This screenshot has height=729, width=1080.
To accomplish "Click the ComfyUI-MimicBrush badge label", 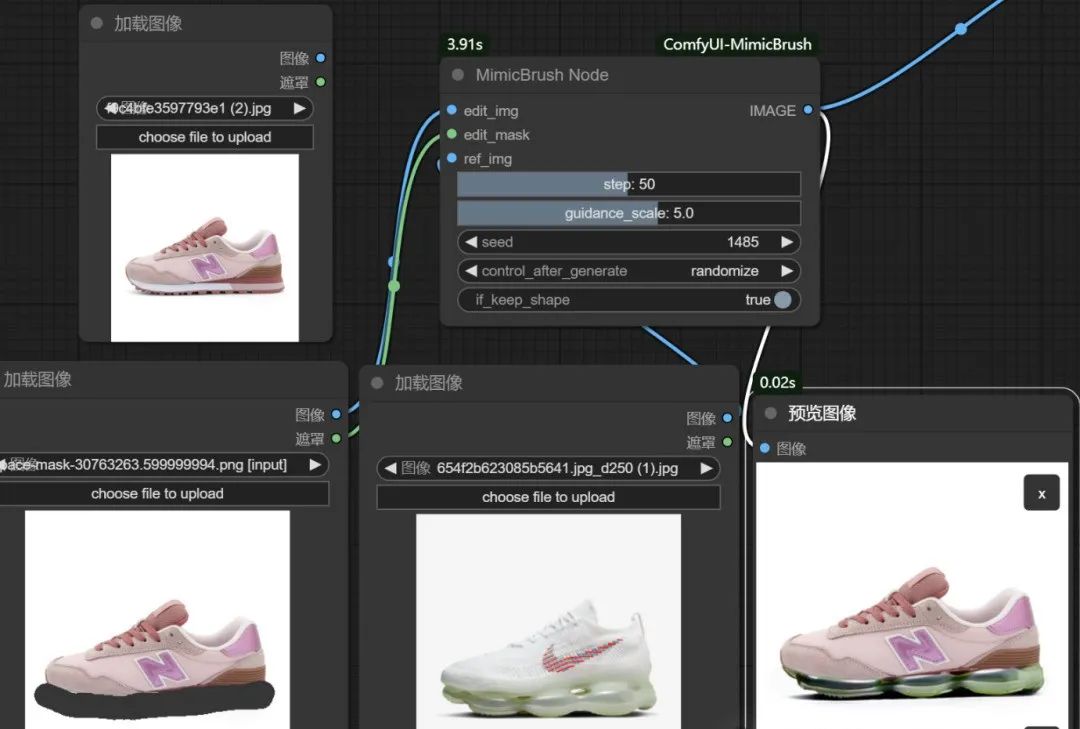I will coord(737,44).
